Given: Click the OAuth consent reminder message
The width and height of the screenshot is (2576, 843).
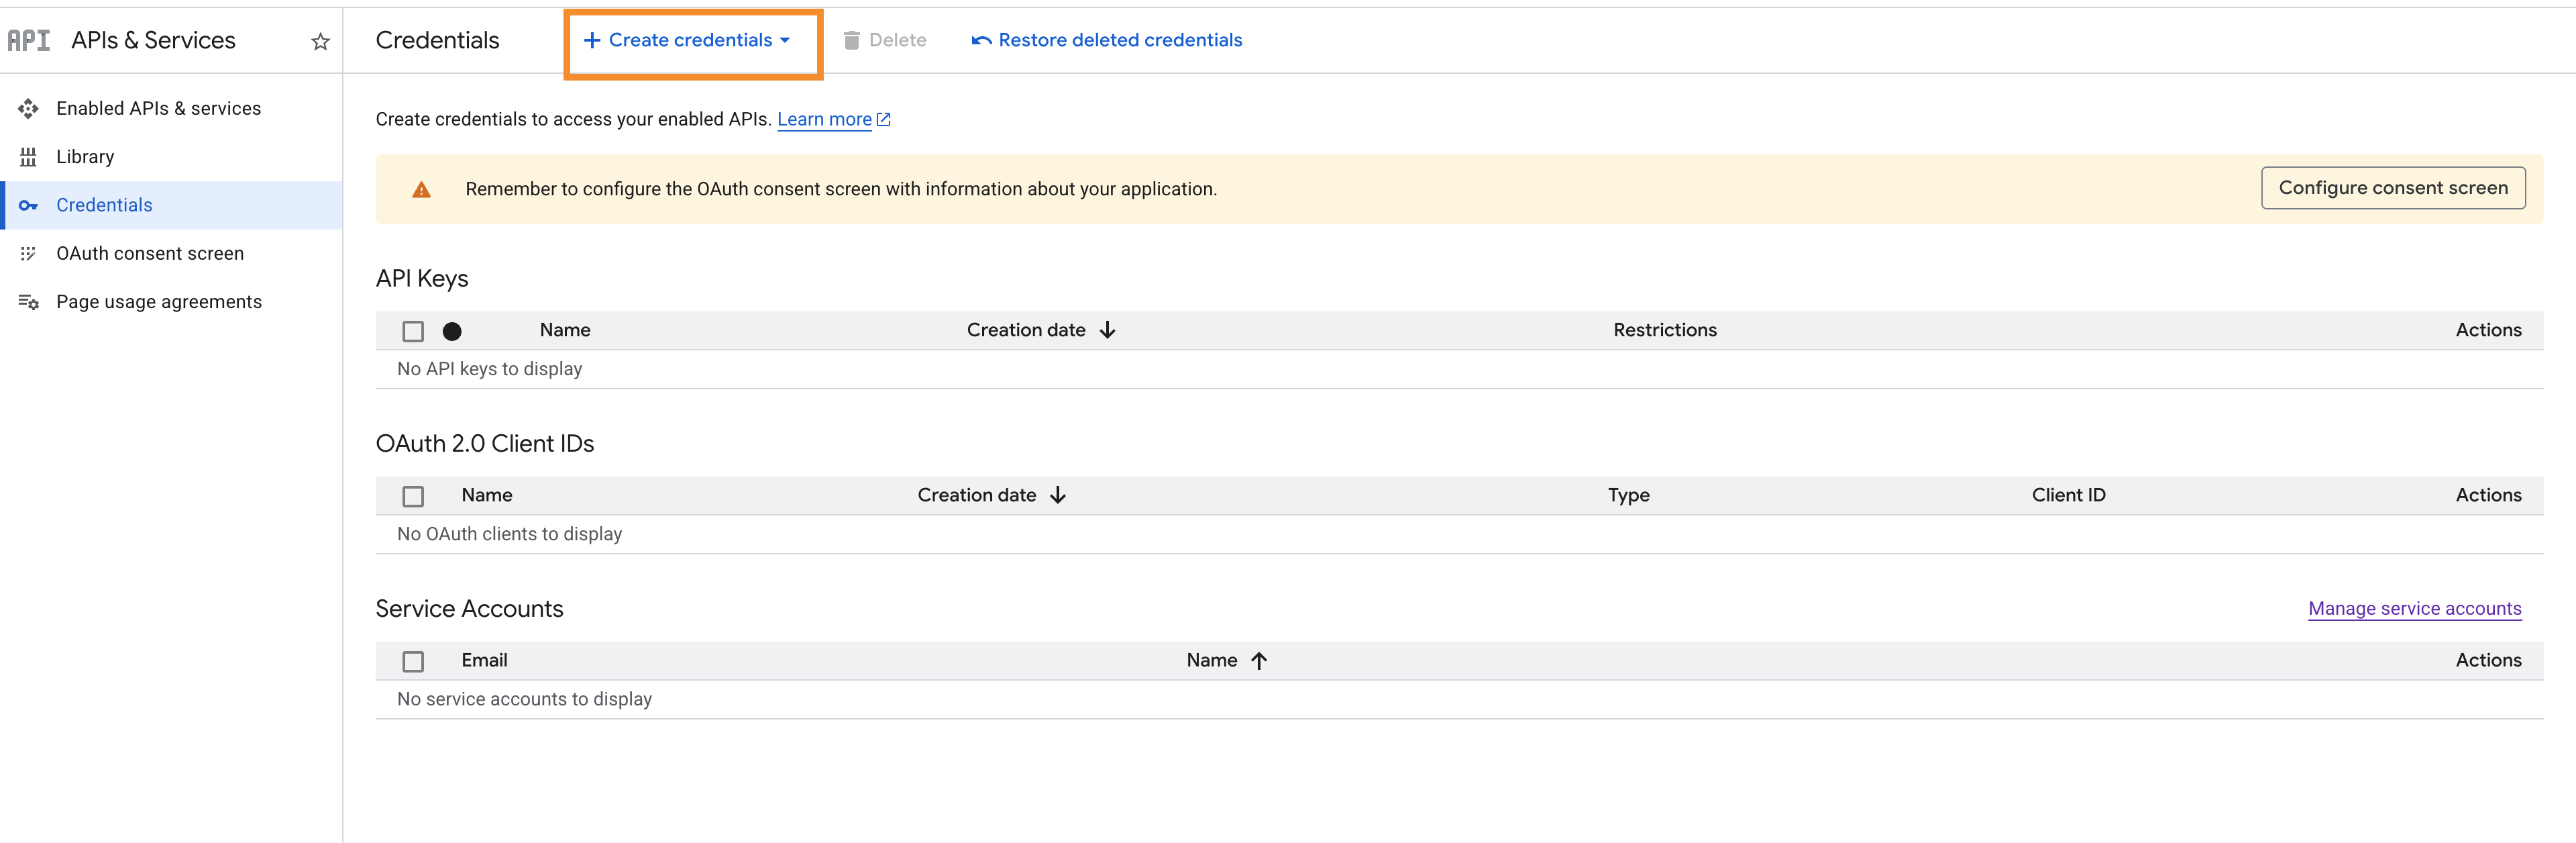Looking at the screenshot, I should click(x=840, y=189).
